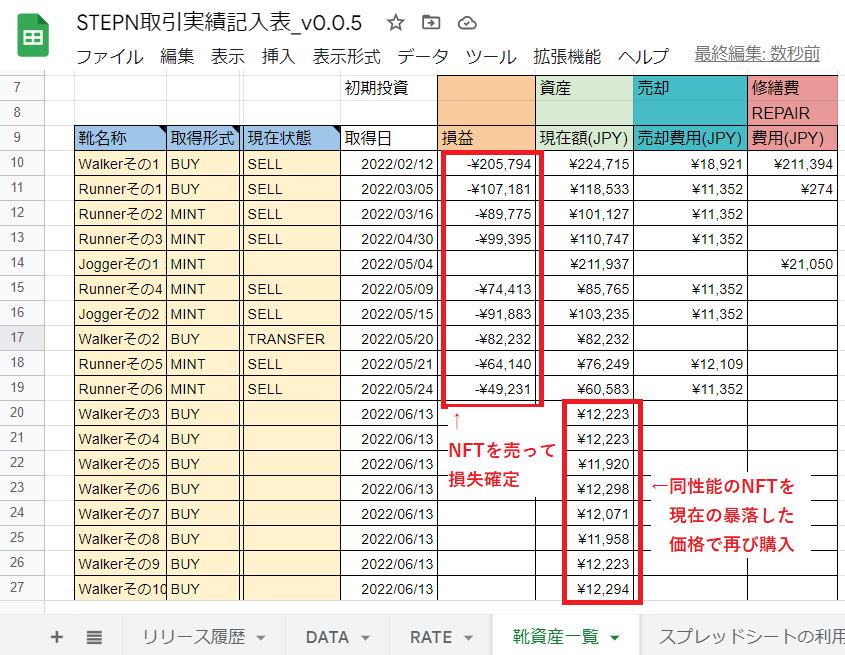Open dropdown arrow on RATE tab

coord(468,638)
